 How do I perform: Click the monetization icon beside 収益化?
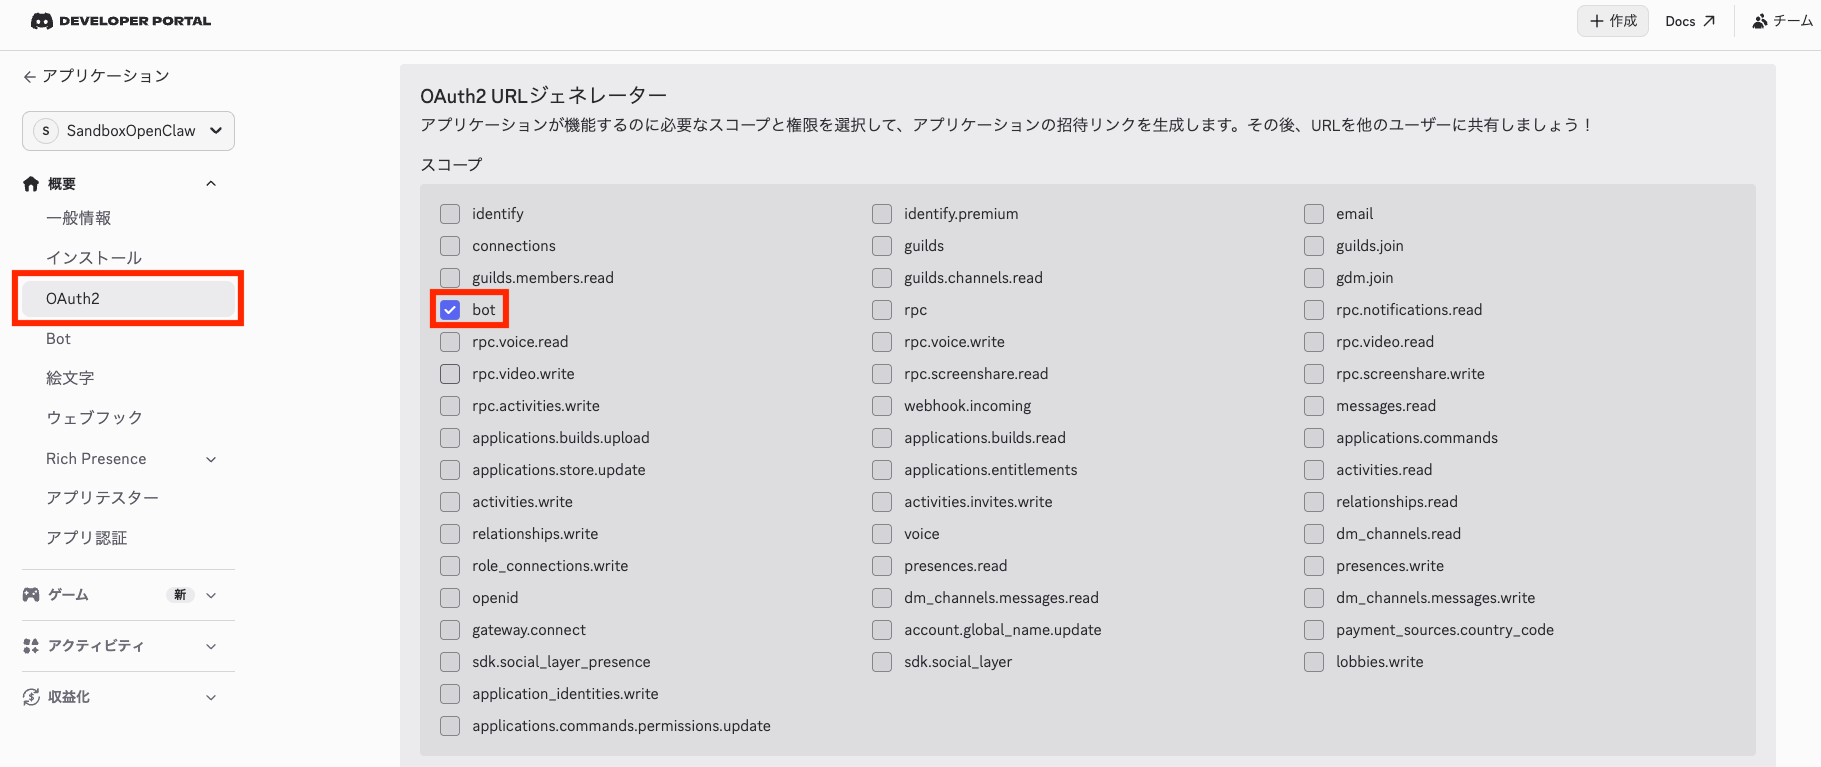coord(31,697)
